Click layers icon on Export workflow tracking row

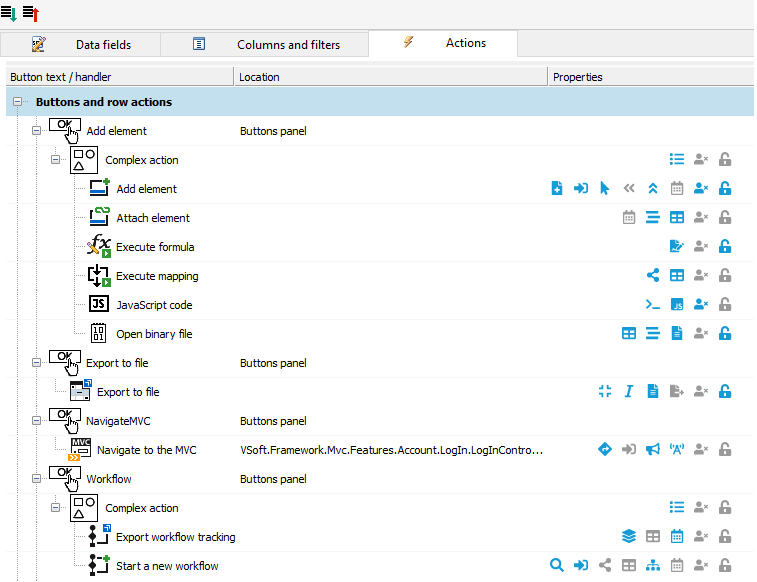coord(629,536)
